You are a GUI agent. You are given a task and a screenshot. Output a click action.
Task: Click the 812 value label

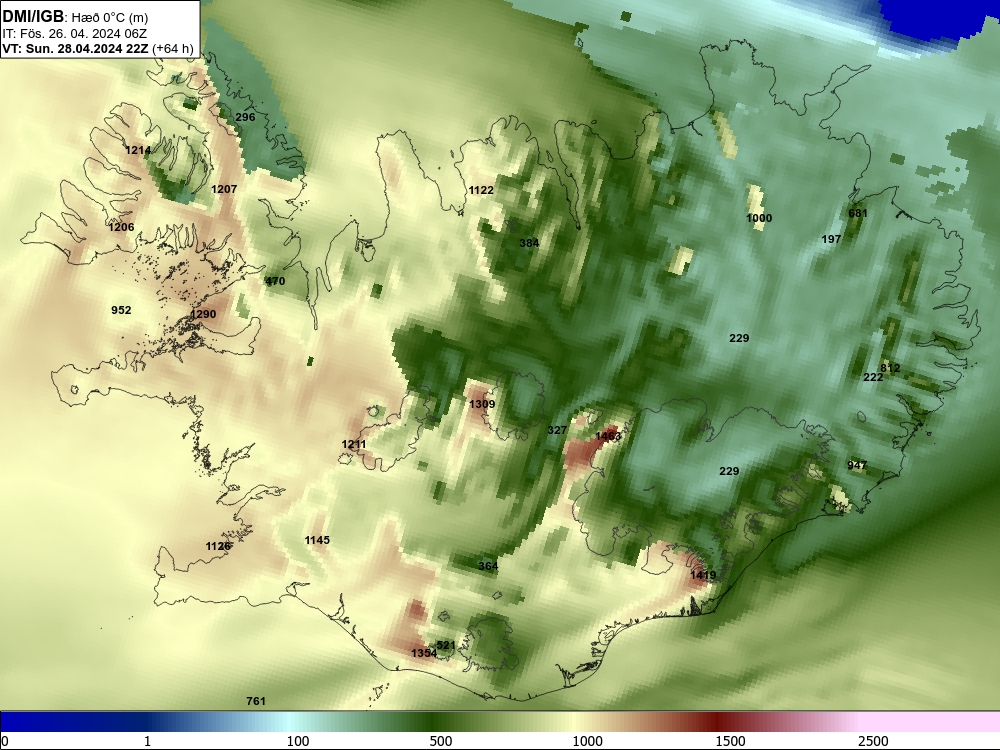[x=890, y=369]
